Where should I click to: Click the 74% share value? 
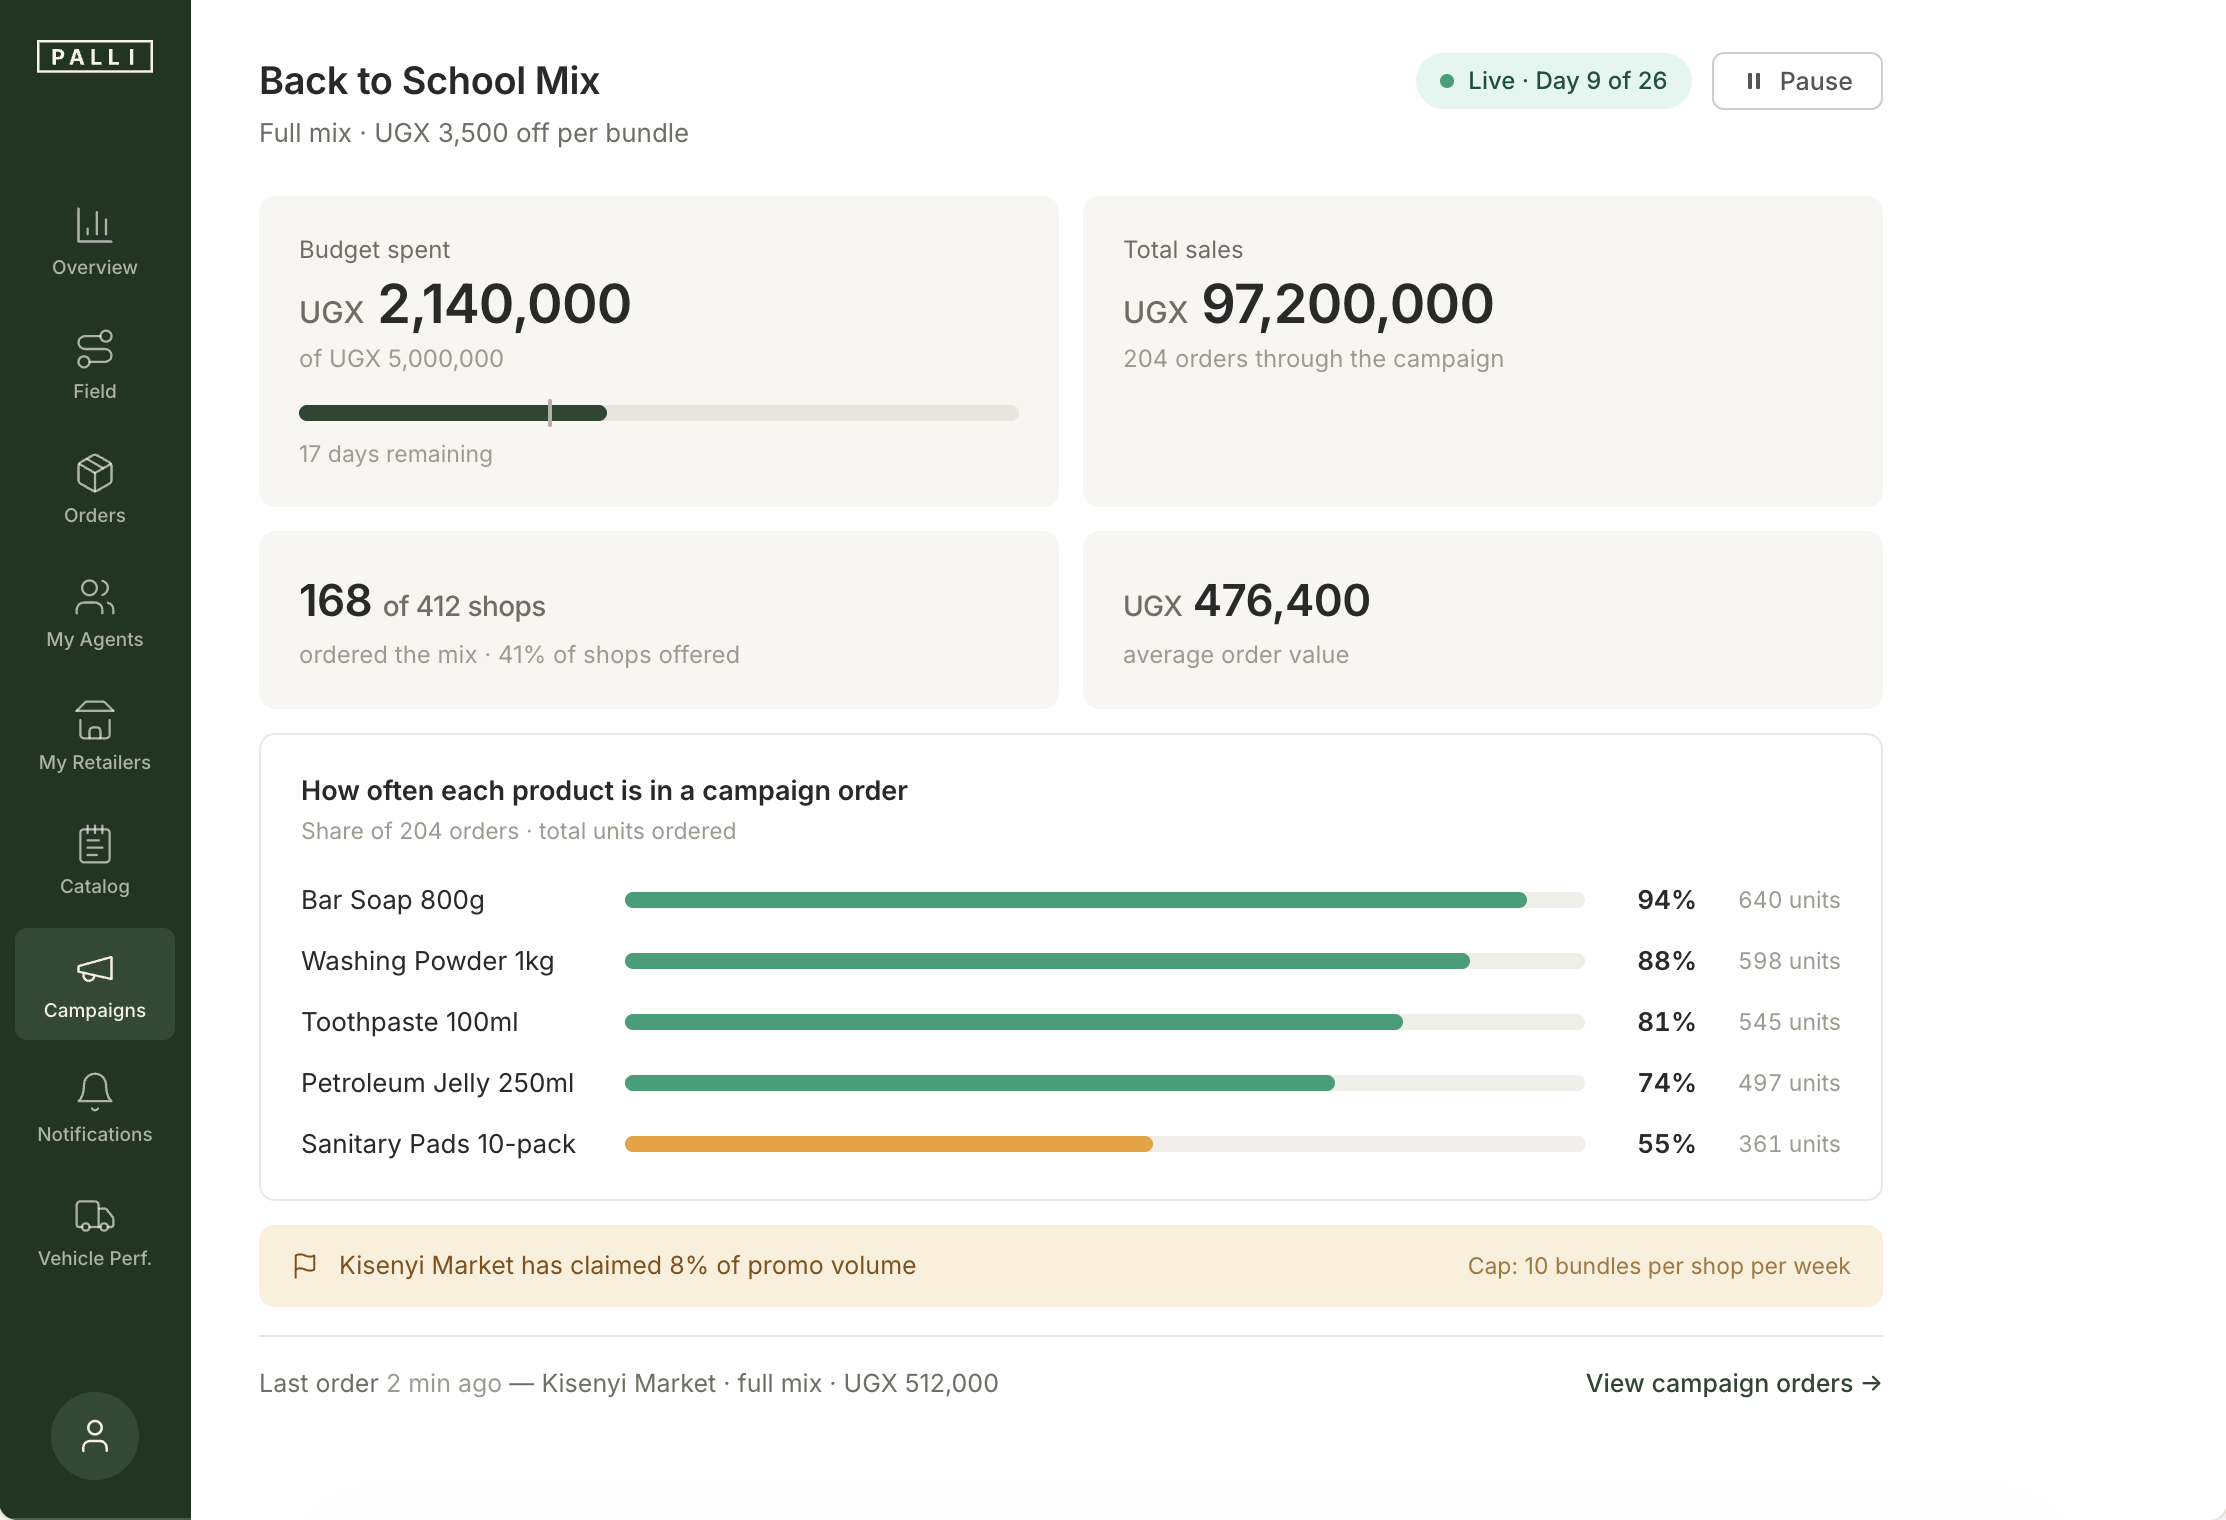(x=1666, y=1083)
